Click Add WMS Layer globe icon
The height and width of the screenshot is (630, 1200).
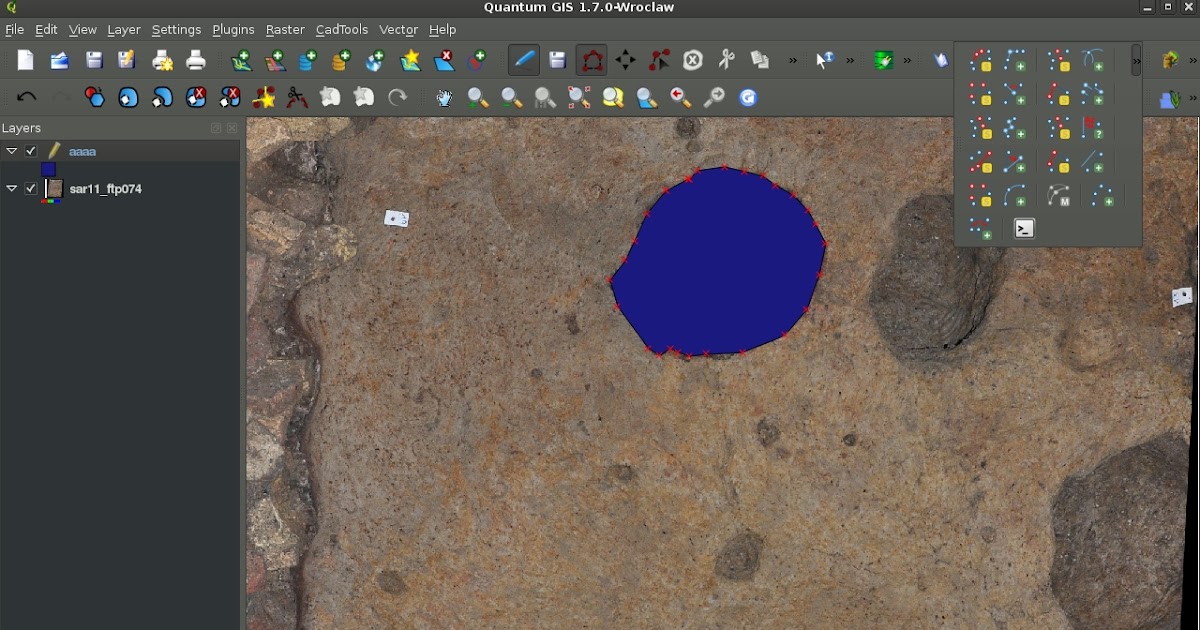pyautogui.click(x=376, y=61)
